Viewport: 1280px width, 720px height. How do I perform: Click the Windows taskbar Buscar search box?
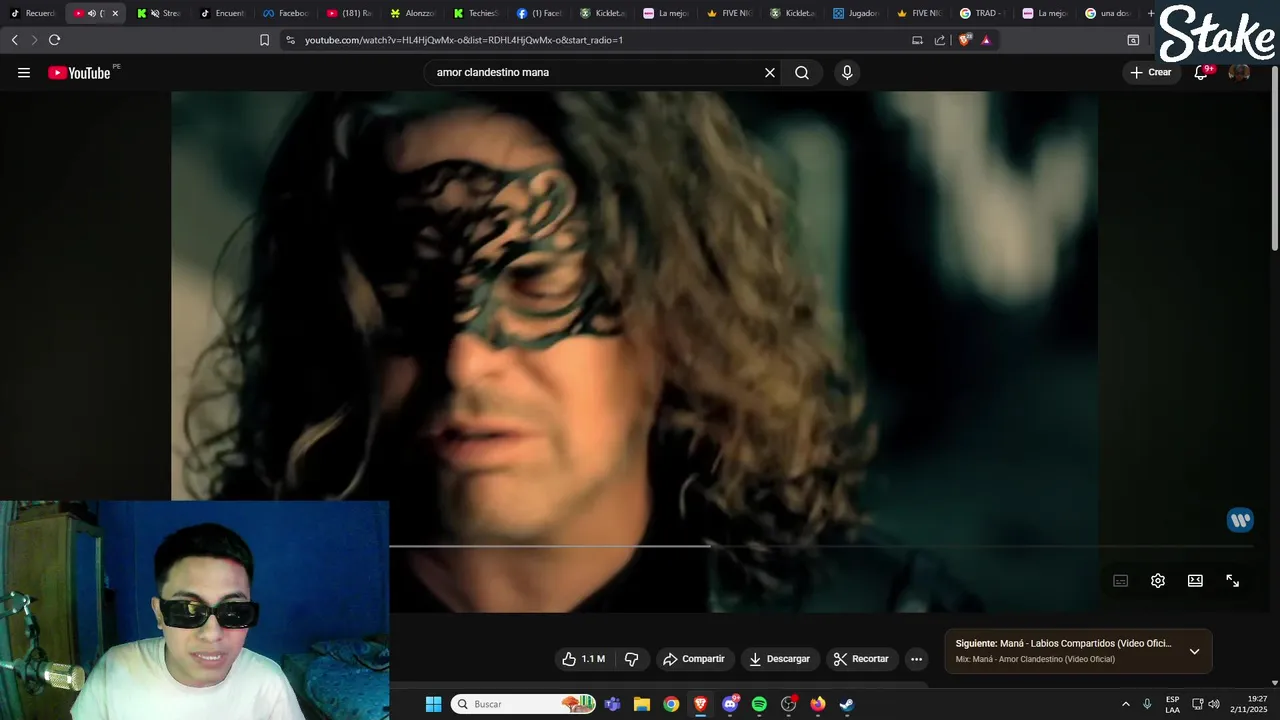(523, 704)
